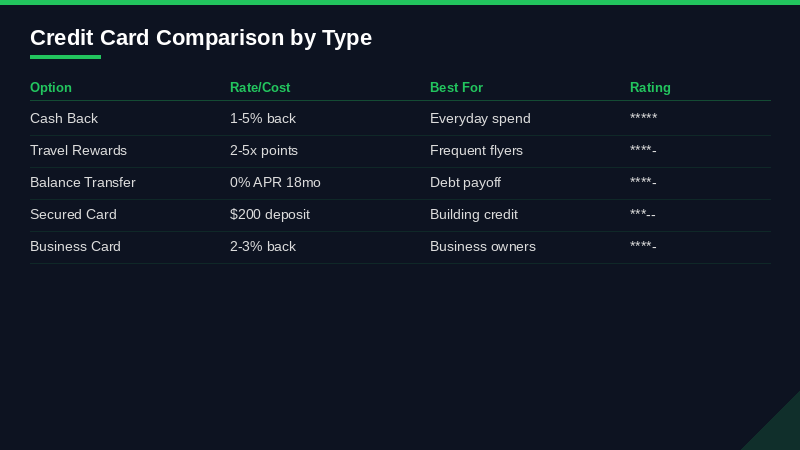Click the slide title Credit Card Comparison by Type
800x450 pixels.
click(x=201, y=38)
